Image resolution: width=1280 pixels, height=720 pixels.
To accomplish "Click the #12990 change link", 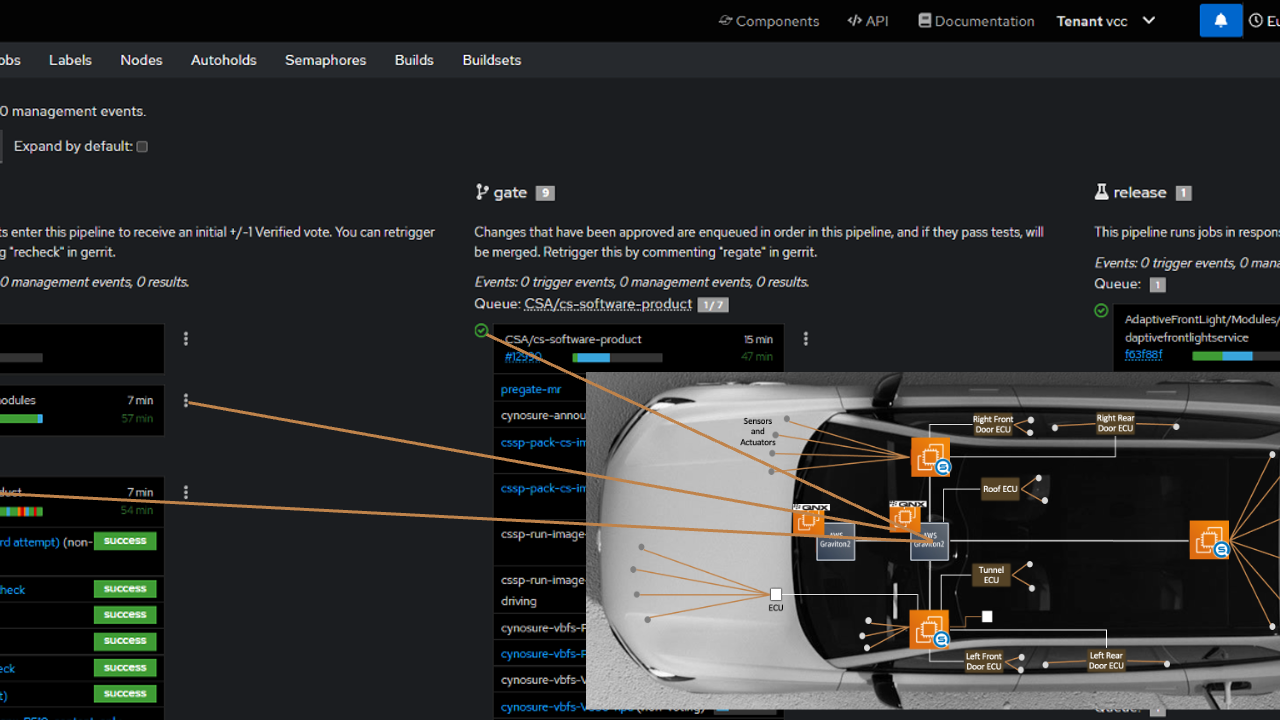I will (x=520, y=356).
